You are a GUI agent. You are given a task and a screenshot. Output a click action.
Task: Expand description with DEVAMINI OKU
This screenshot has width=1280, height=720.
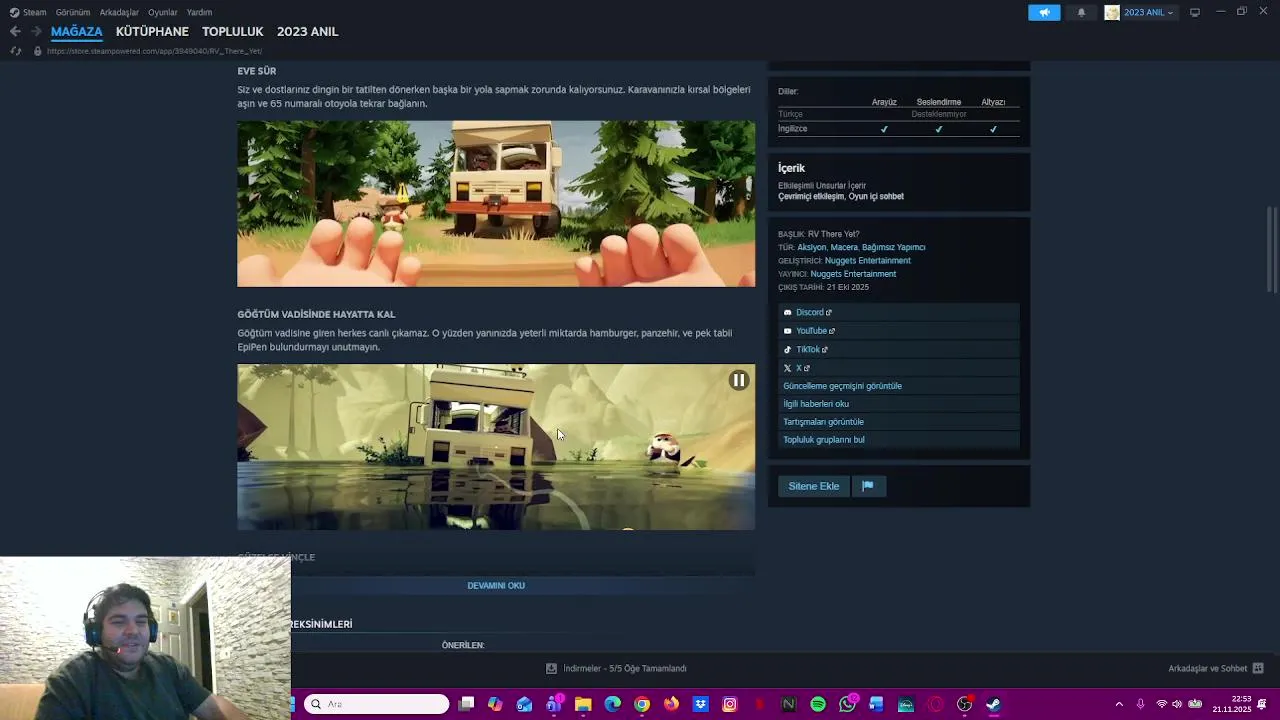click(x=496, y=585)
